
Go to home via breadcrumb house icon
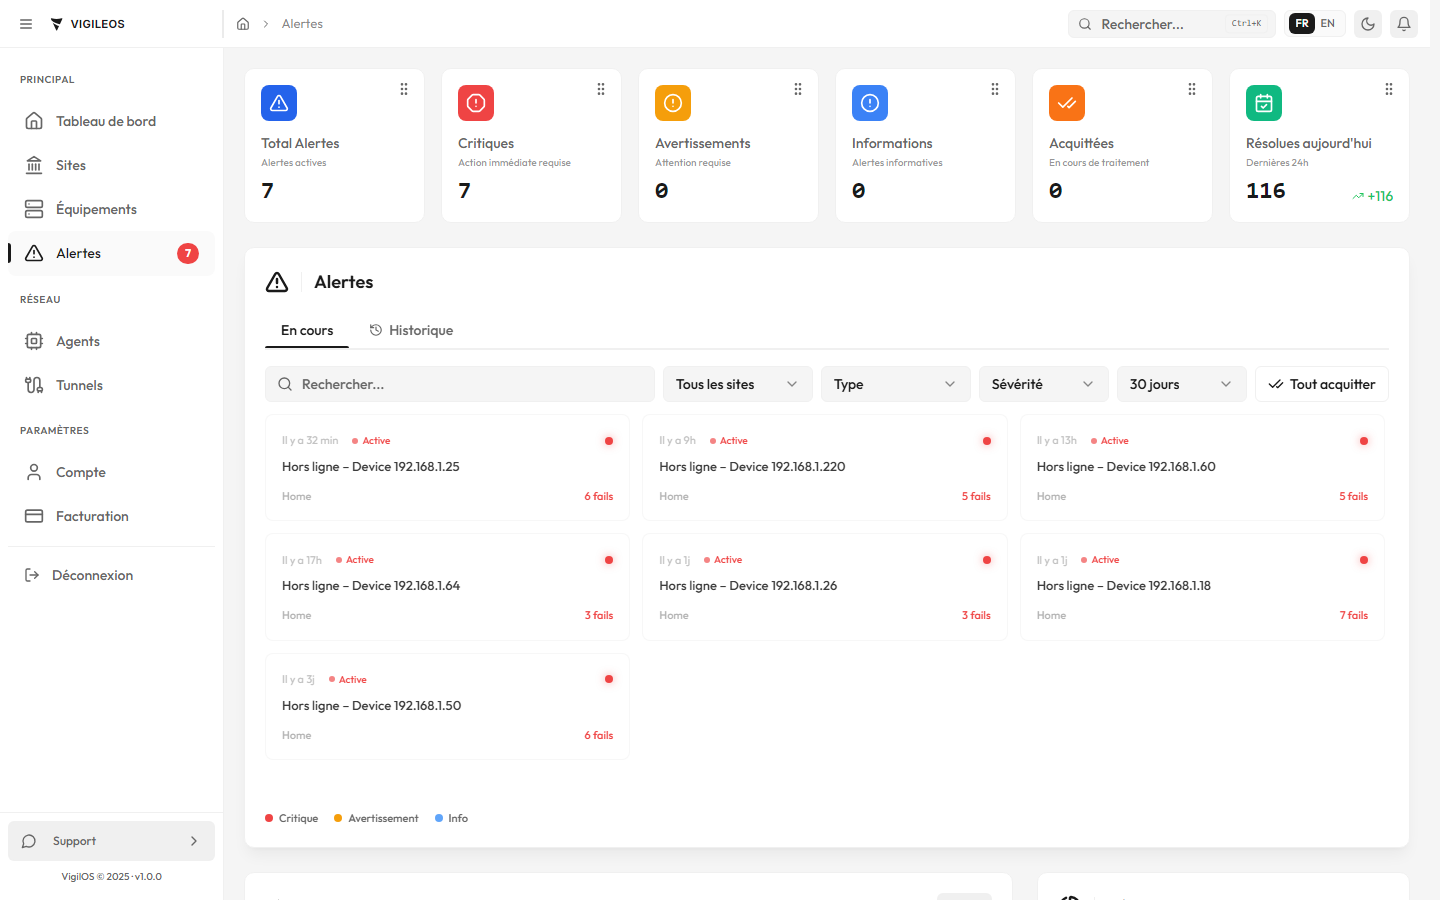click(x=243, y=24)
